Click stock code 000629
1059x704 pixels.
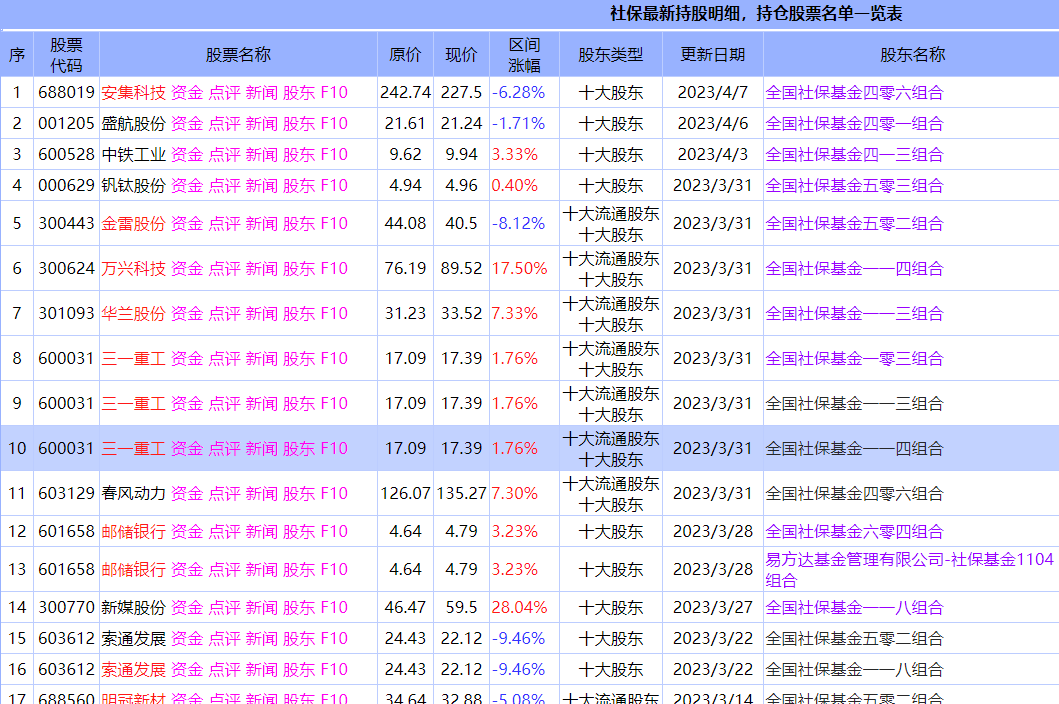click(66, 186)
